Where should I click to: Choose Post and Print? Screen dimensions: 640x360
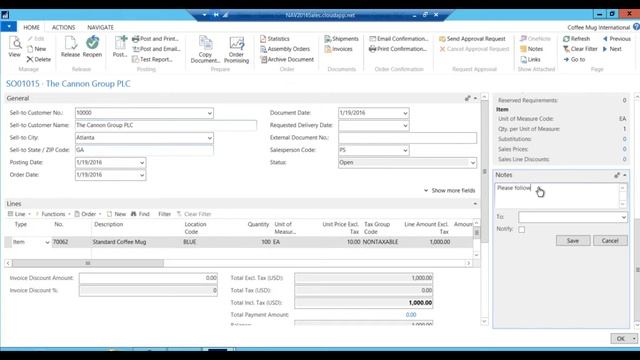[x=155, y=39]
